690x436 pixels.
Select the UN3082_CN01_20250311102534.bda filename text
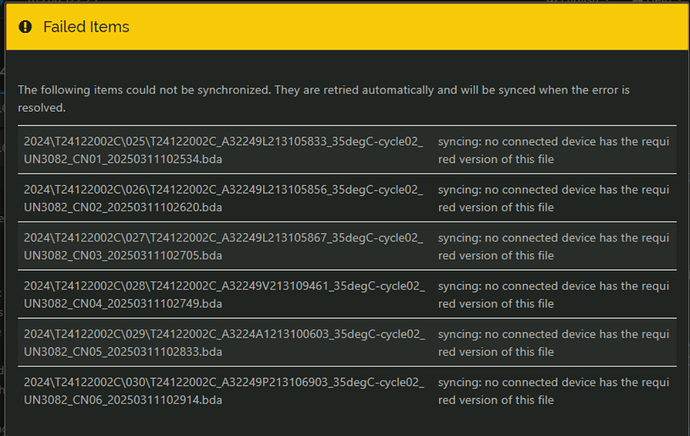tap(123, 159)
